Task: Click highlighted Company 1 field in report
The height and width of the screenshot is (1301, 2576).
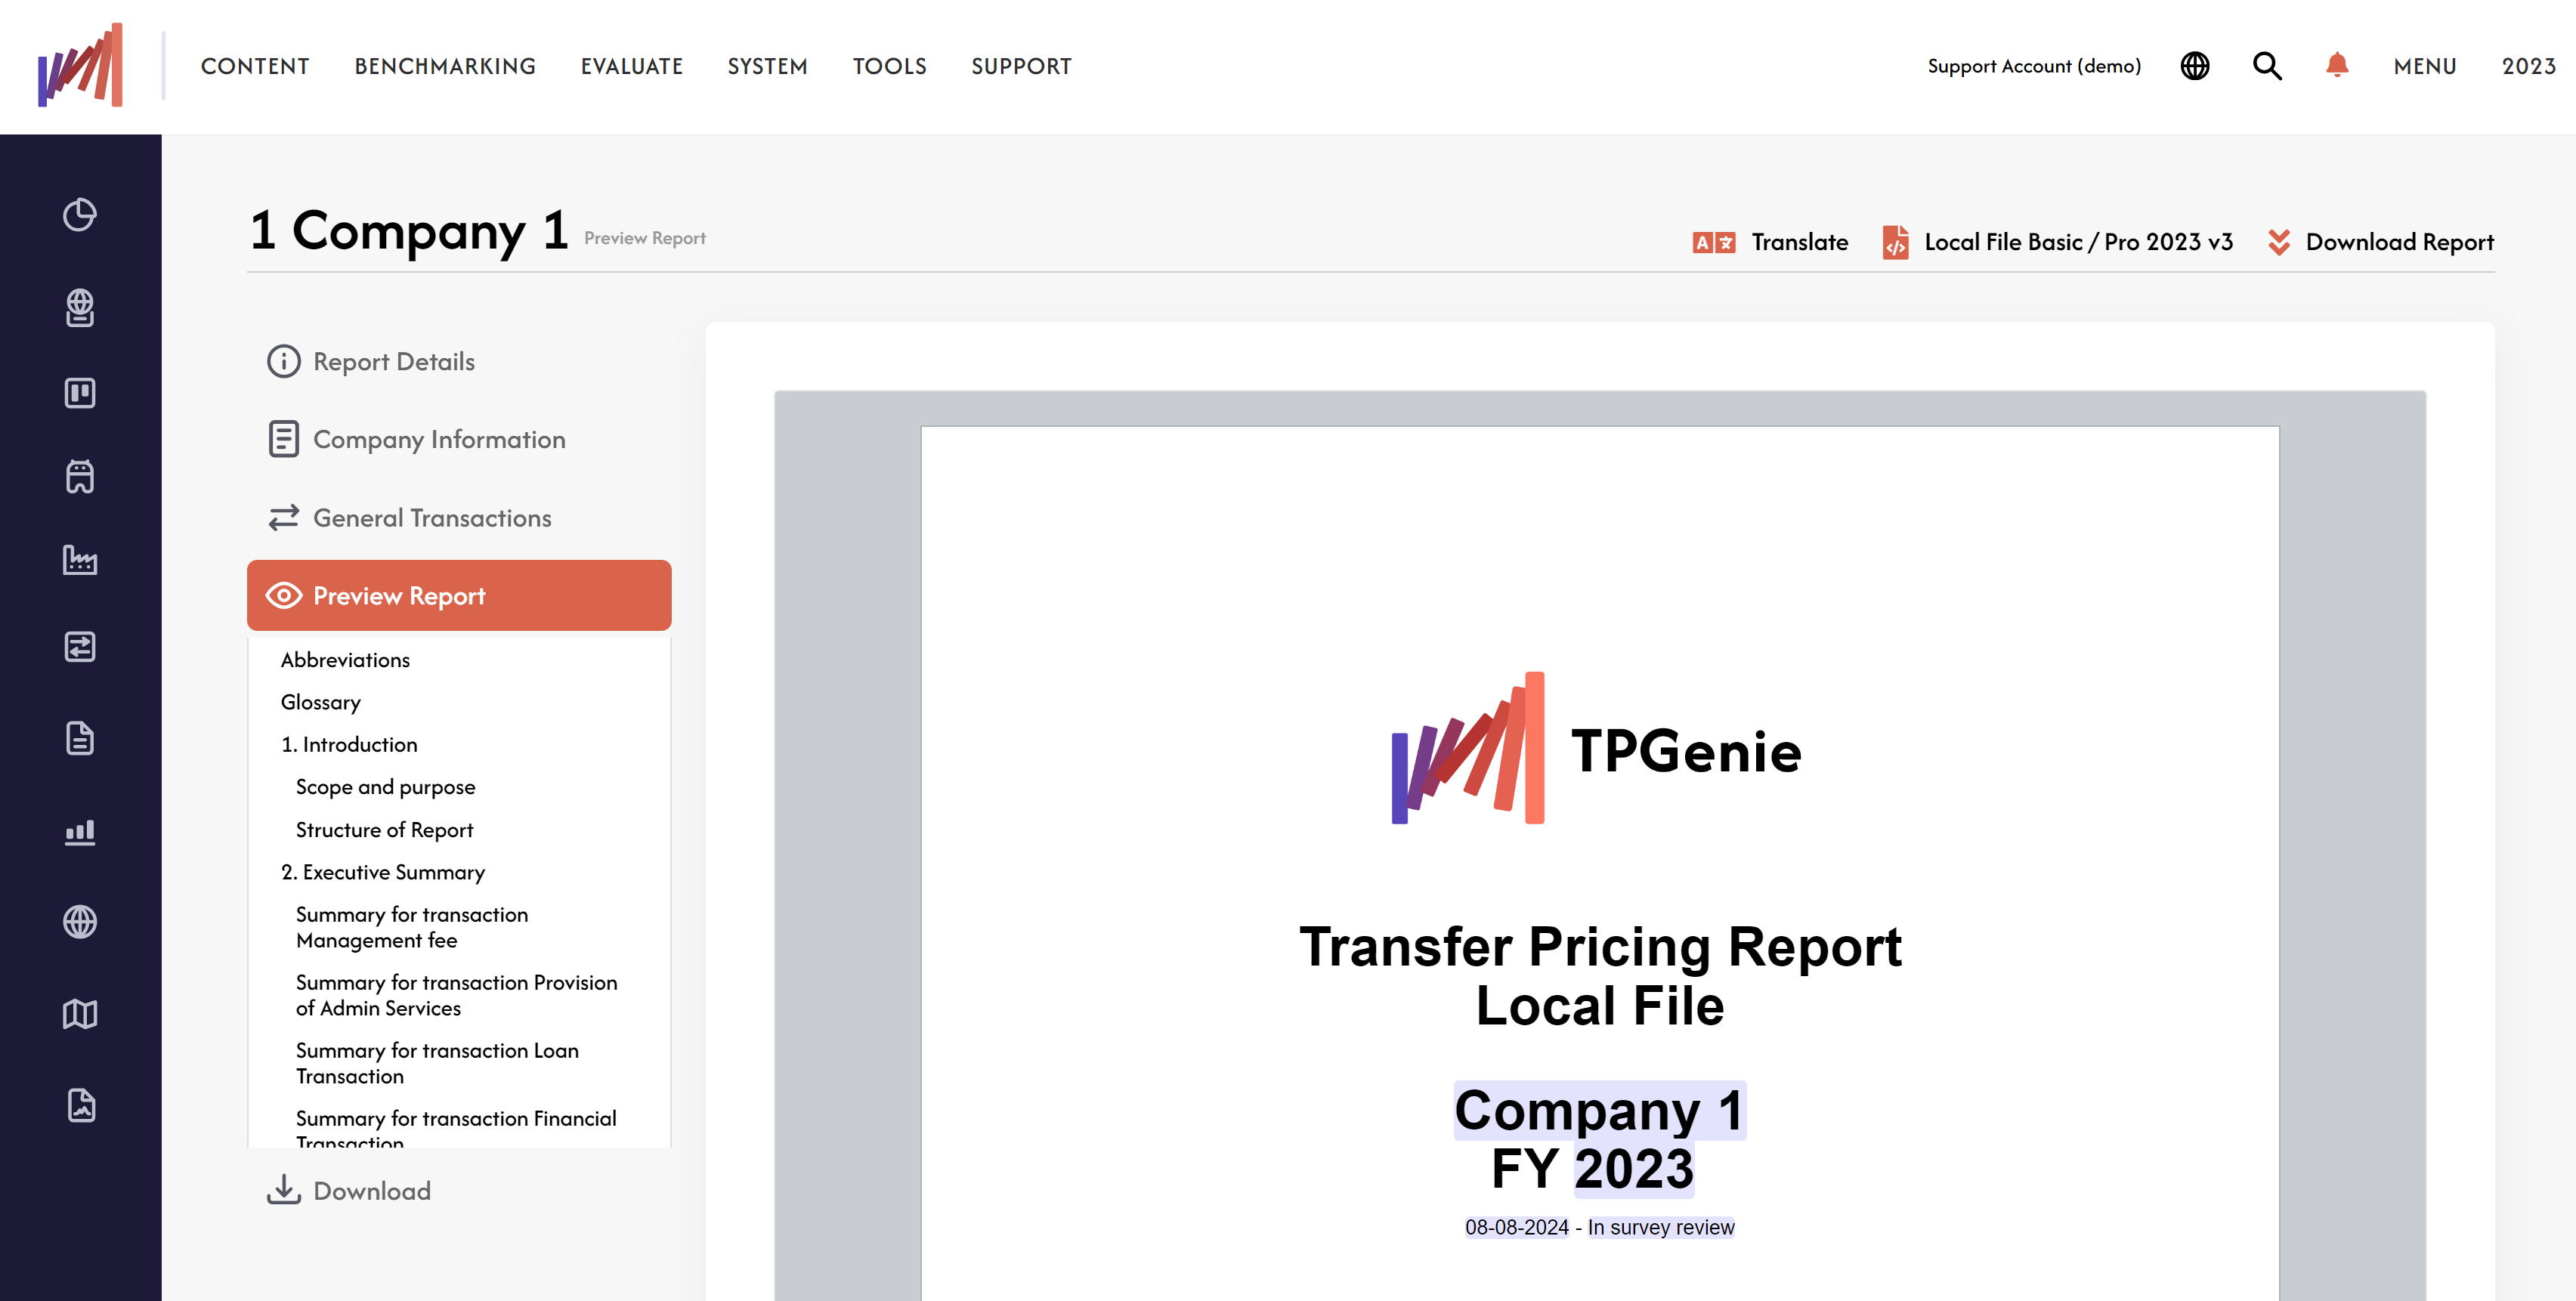Action: [x=1599, y=1109]
